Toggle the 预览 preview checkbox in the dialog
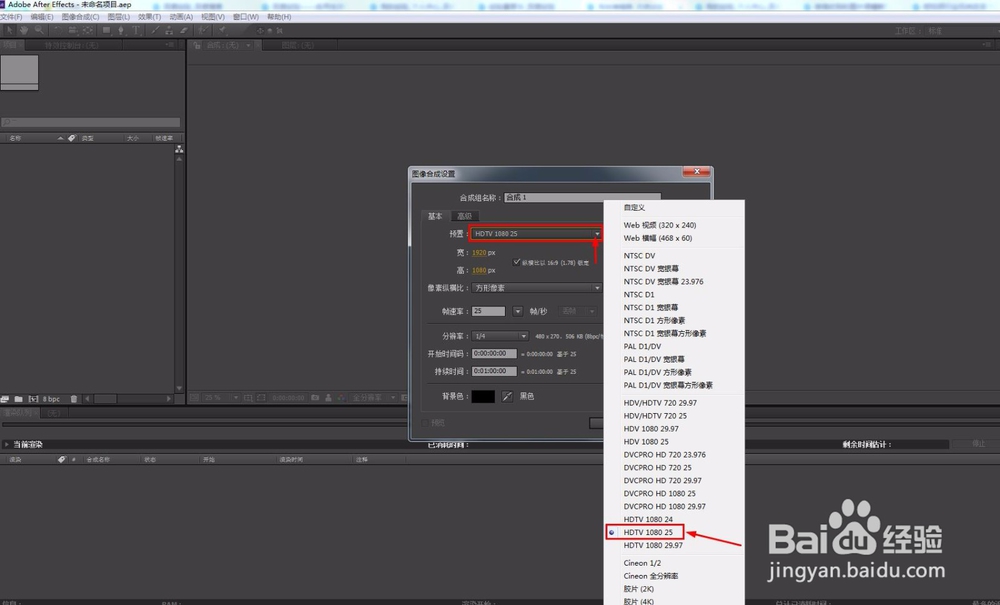 tap(425, 423)
